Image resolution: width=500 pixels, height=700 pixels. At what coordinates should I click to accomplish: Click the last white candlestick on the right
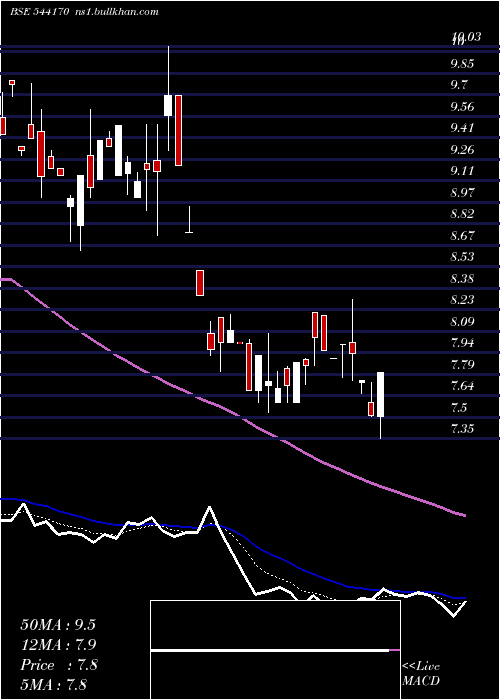coord(381,395)
